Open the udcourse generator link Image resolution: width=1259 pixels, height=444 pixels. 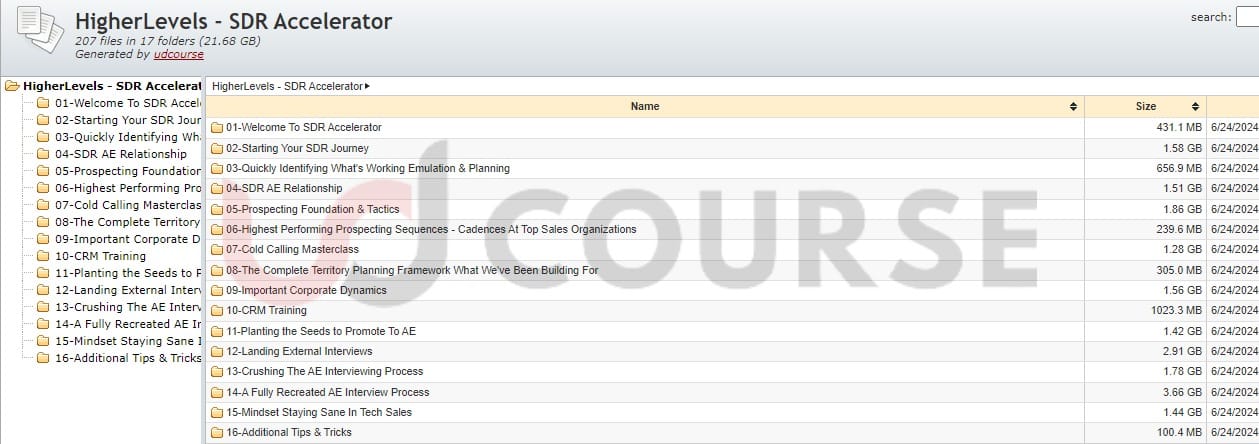[x=178, y=54]
